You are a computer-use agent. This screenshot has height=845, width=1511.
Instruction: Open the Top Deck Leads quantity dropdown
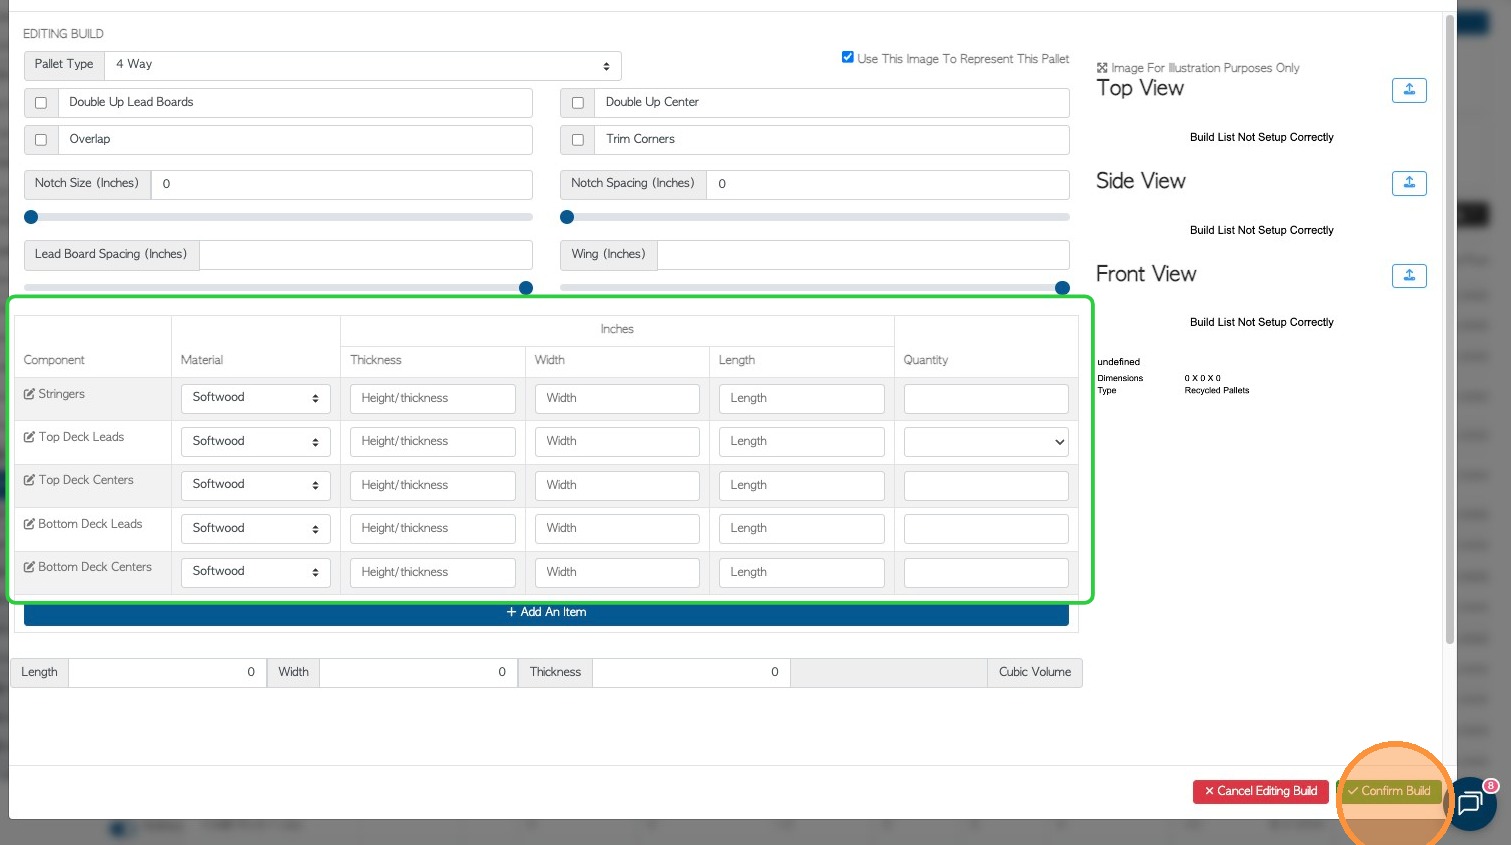[x=986, y=442]
